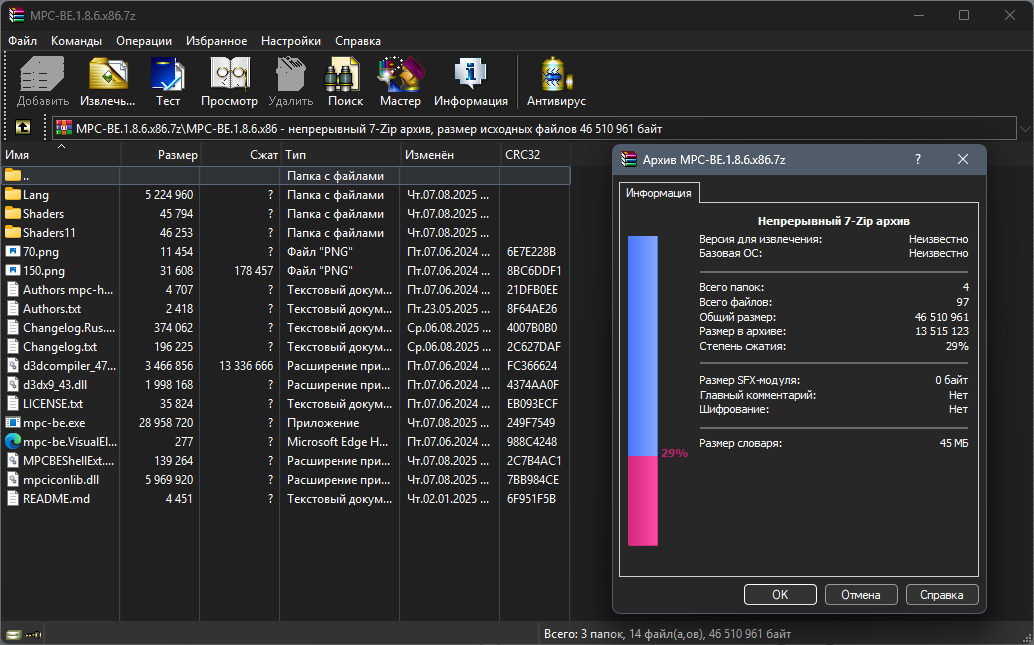Click the size value 28 958 720
The width and height of the screenshot is (1034, 645).
(166, 422)
